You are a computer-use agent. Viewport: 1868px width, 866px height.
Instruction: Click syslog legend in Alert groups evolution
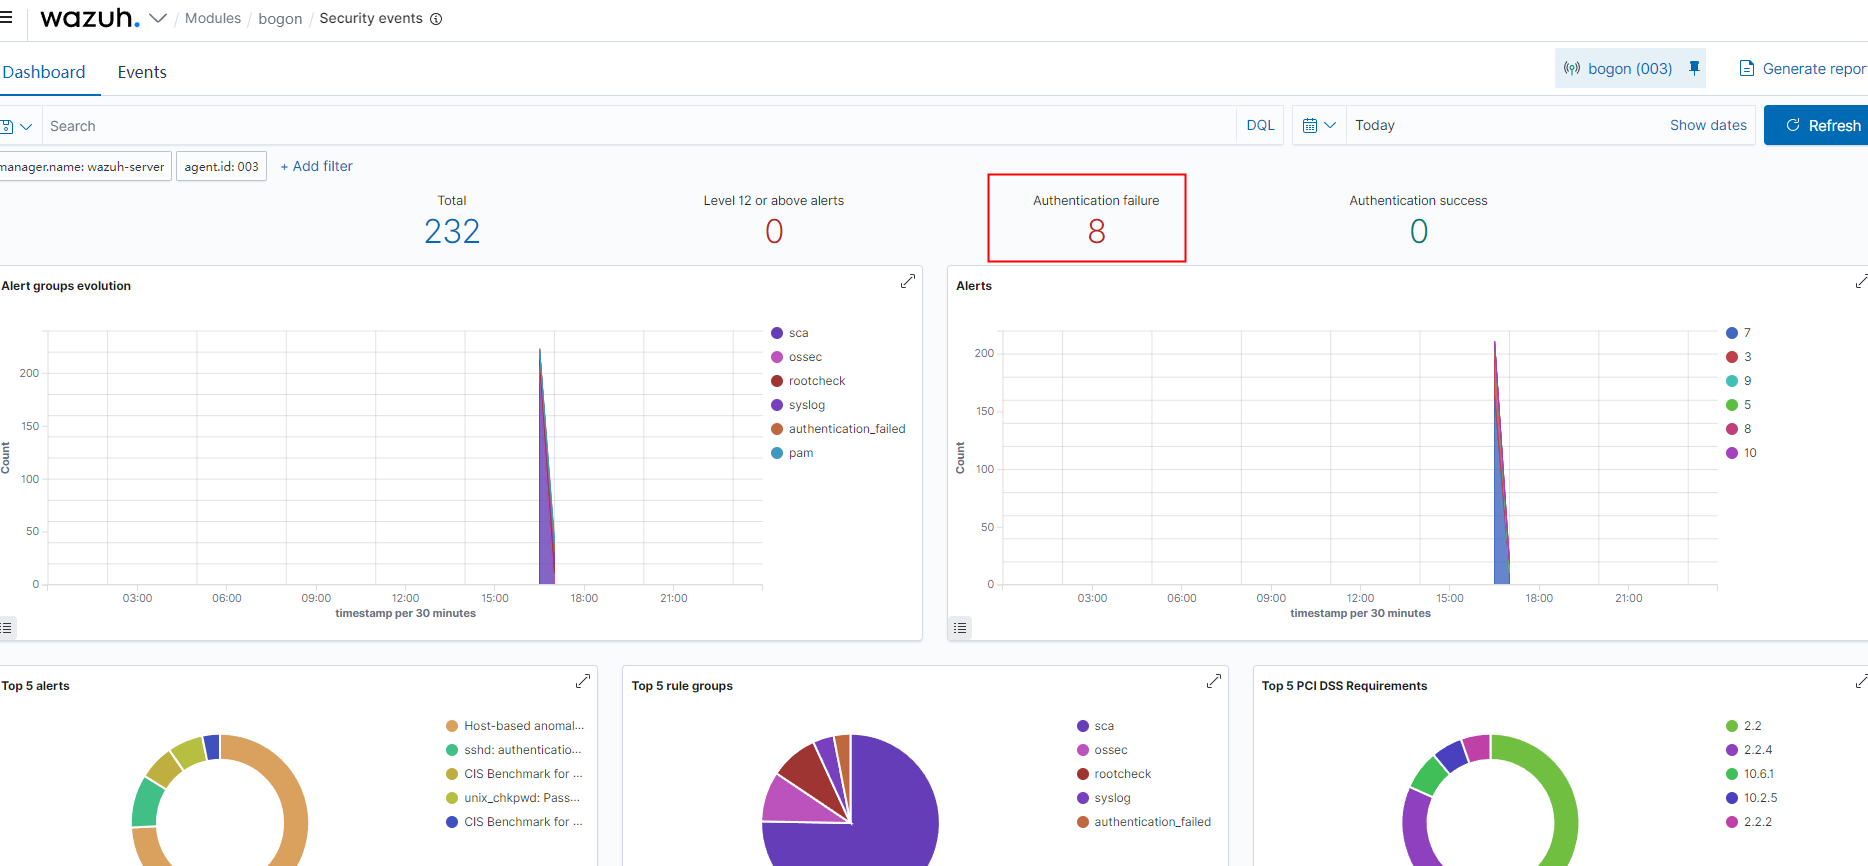[798, 405]
